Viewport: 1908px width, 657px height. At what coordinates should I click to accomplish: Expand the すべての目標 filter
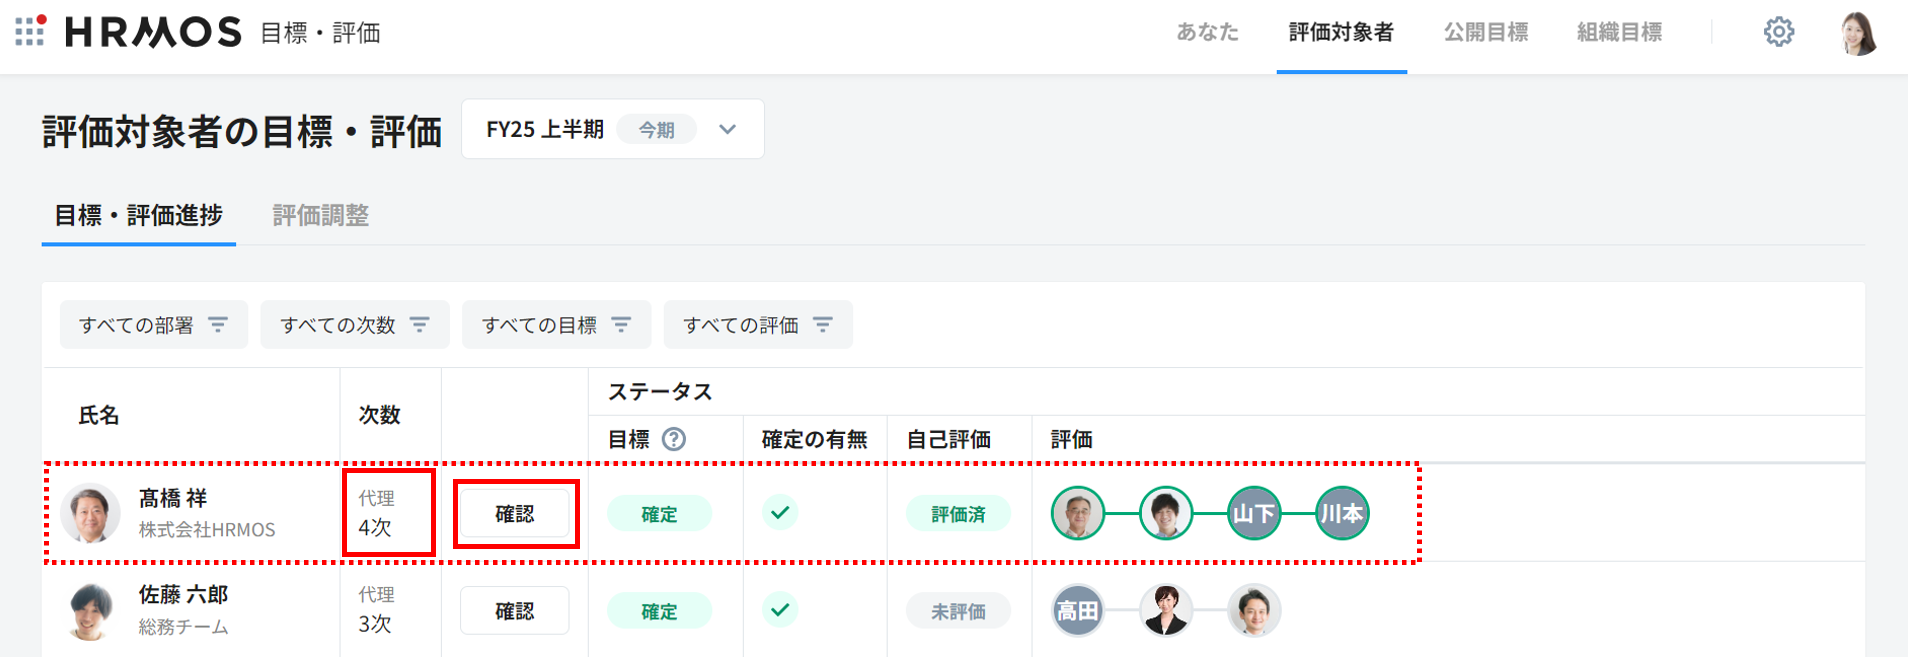[x=556, y=325]
